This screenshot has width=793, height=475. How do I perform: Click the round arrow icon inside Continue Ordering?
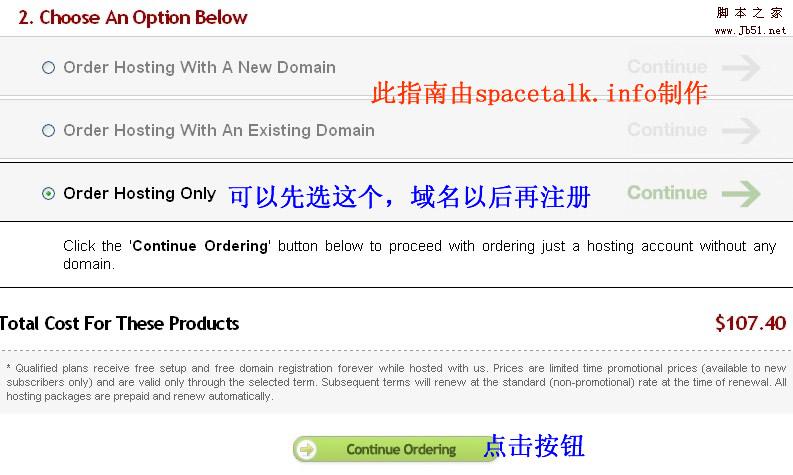[x=306, y=449]
